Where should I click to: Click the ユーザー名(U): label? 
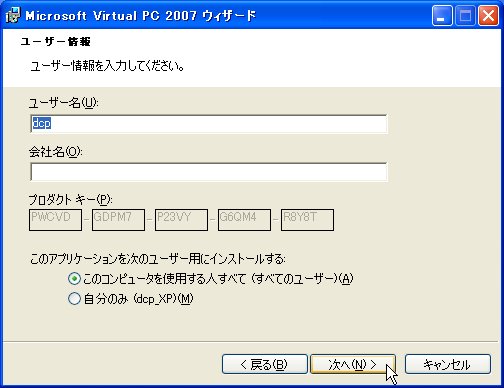63,102
